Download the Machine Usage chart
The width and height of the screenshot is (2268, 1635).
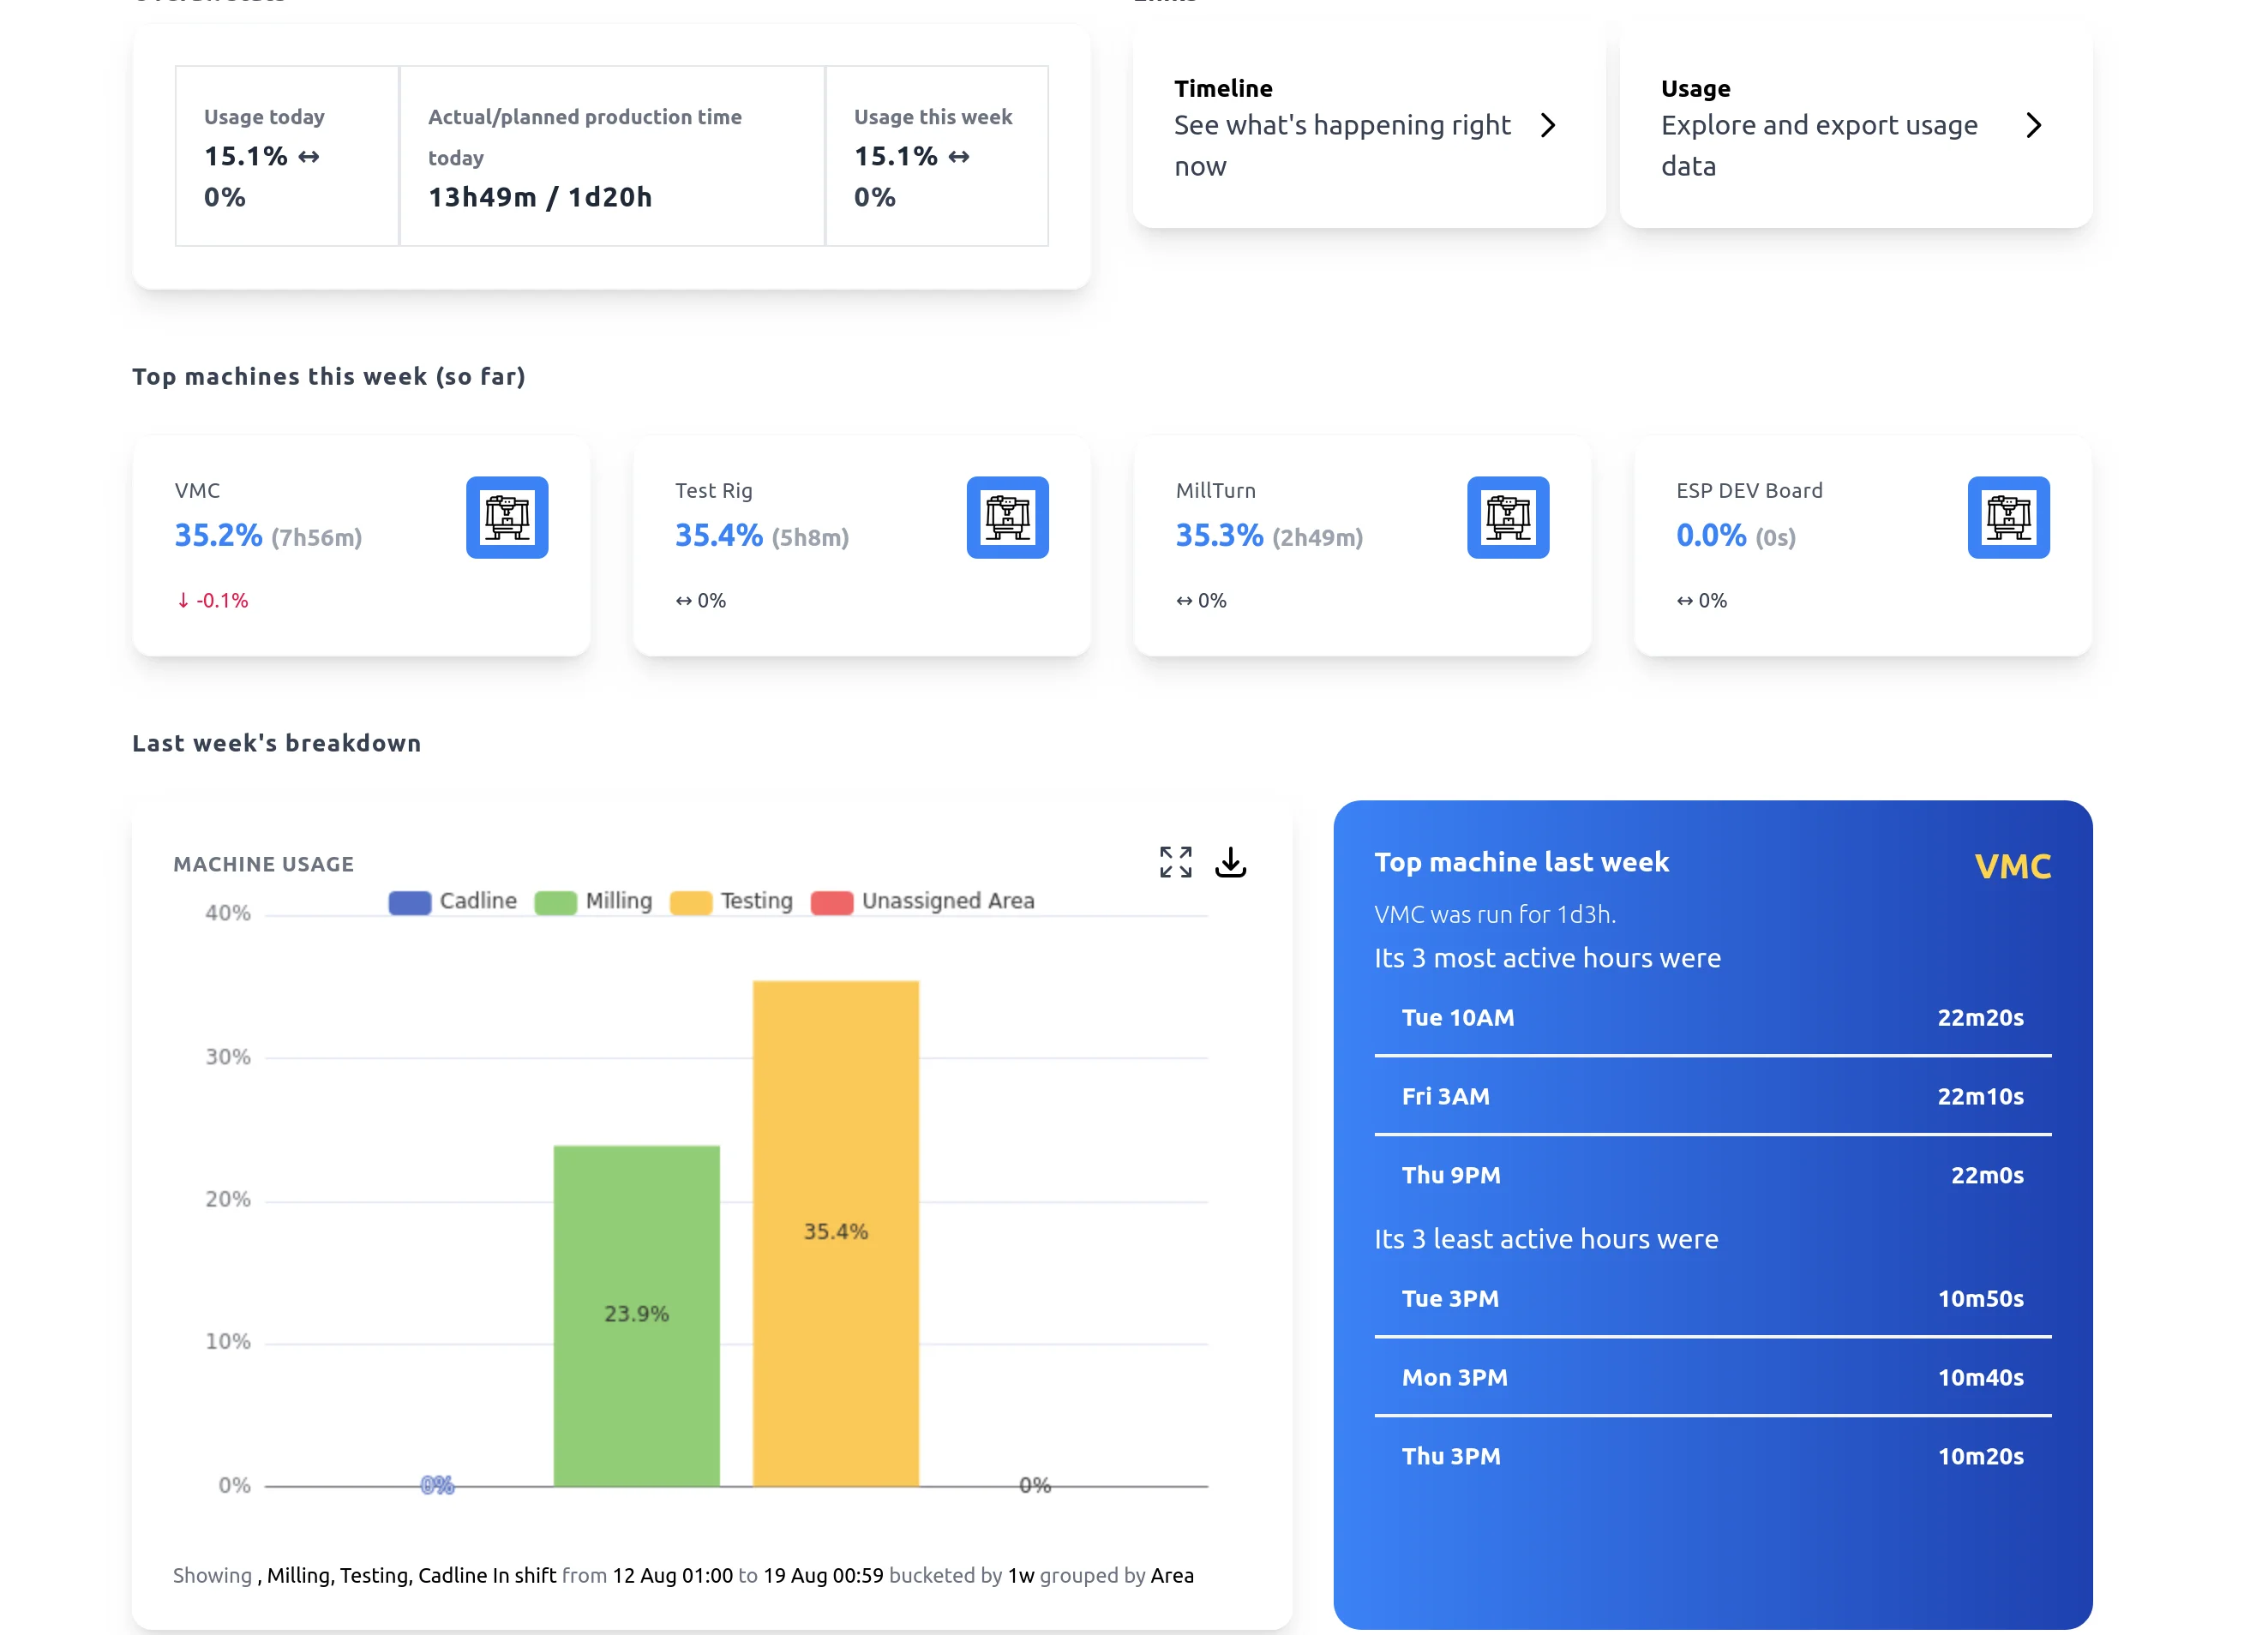point(1230,862)
